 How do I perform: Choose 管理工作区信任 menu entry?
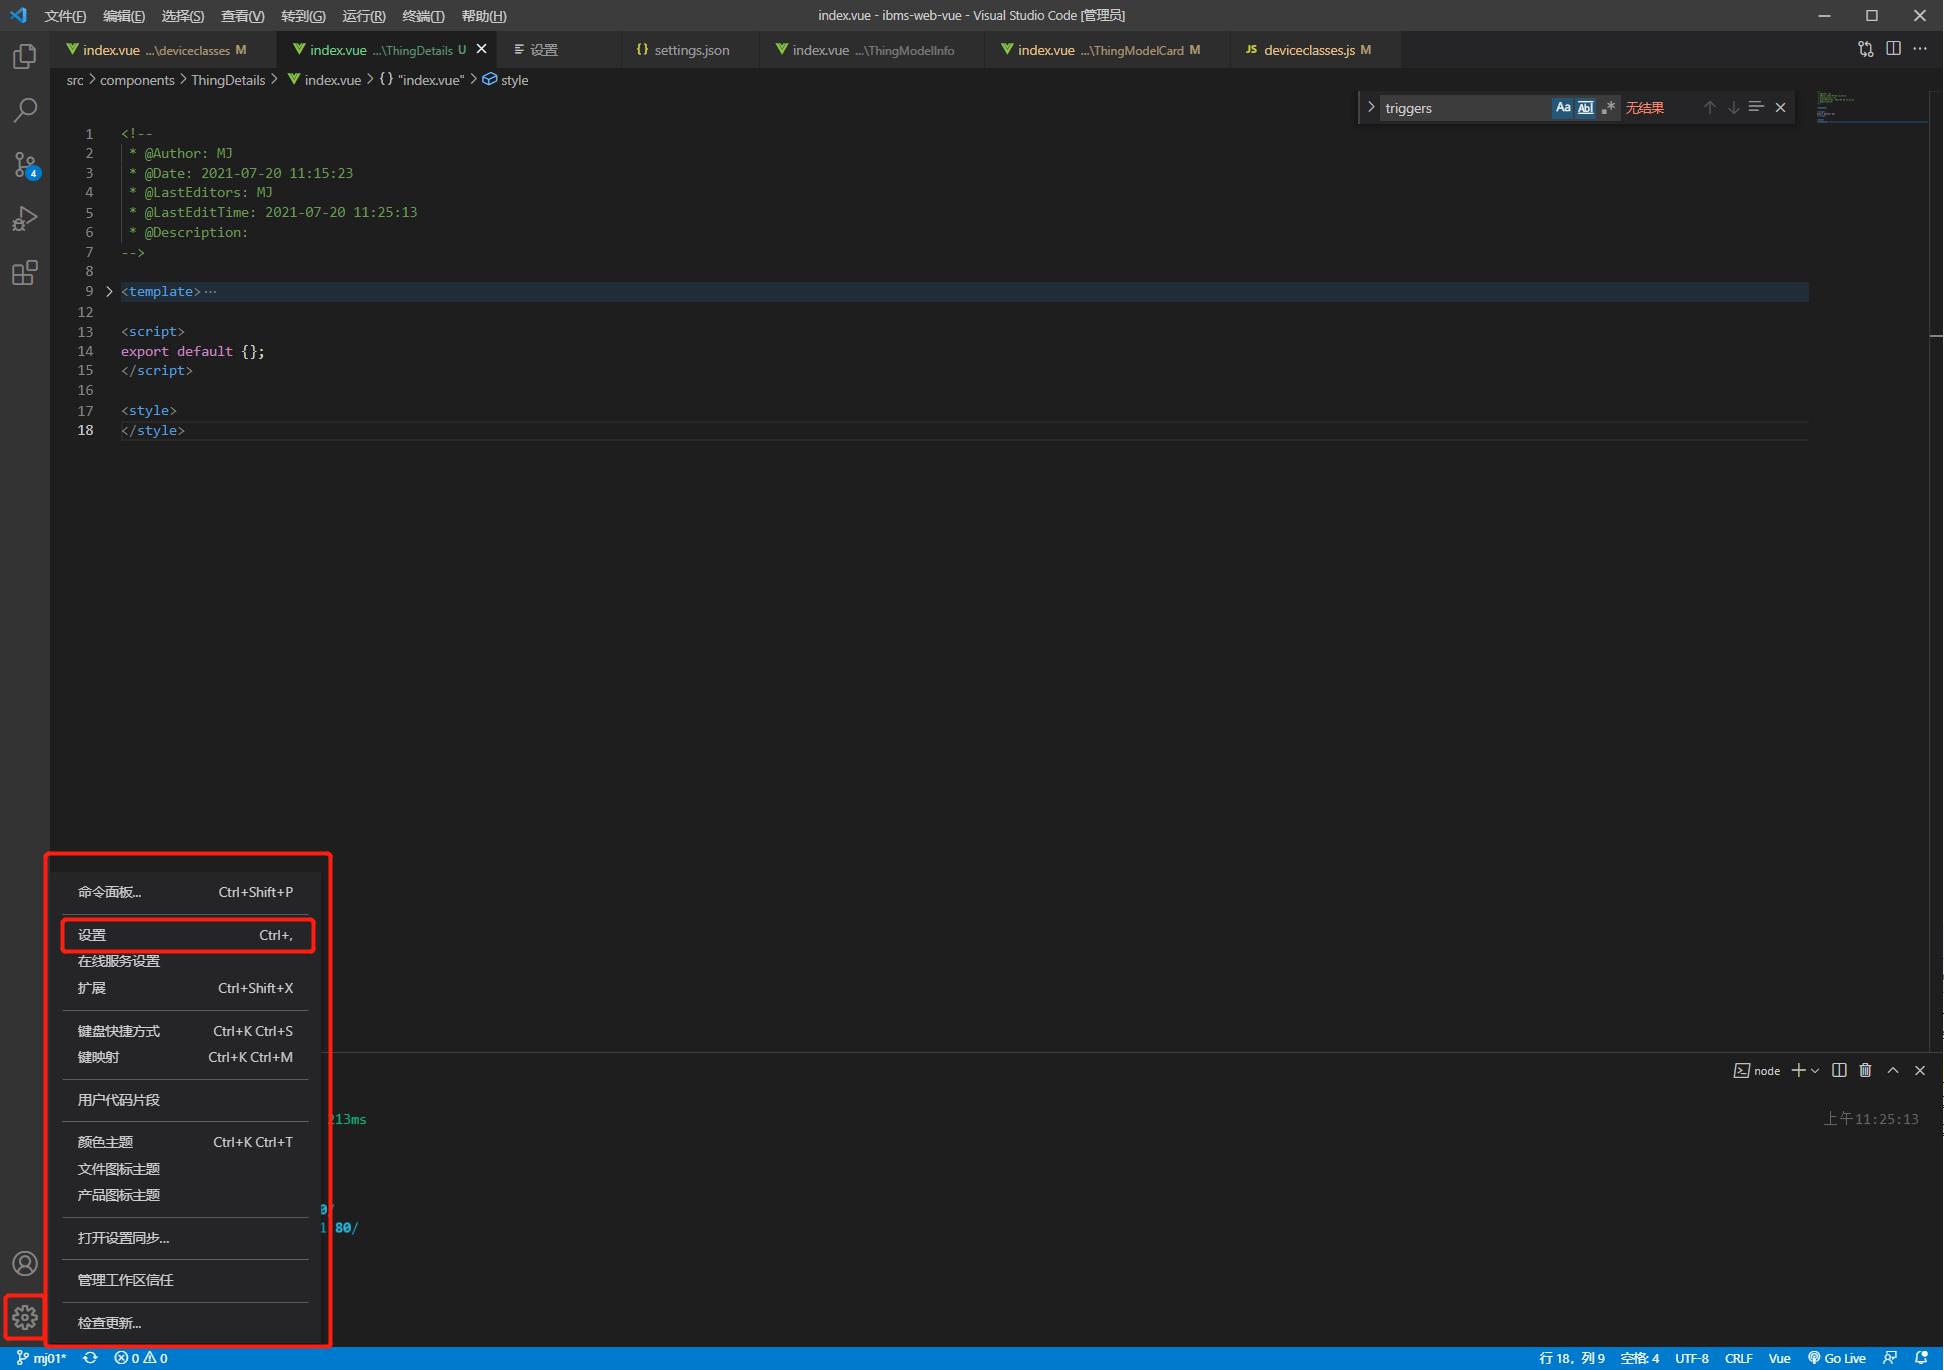point(185,1280)
